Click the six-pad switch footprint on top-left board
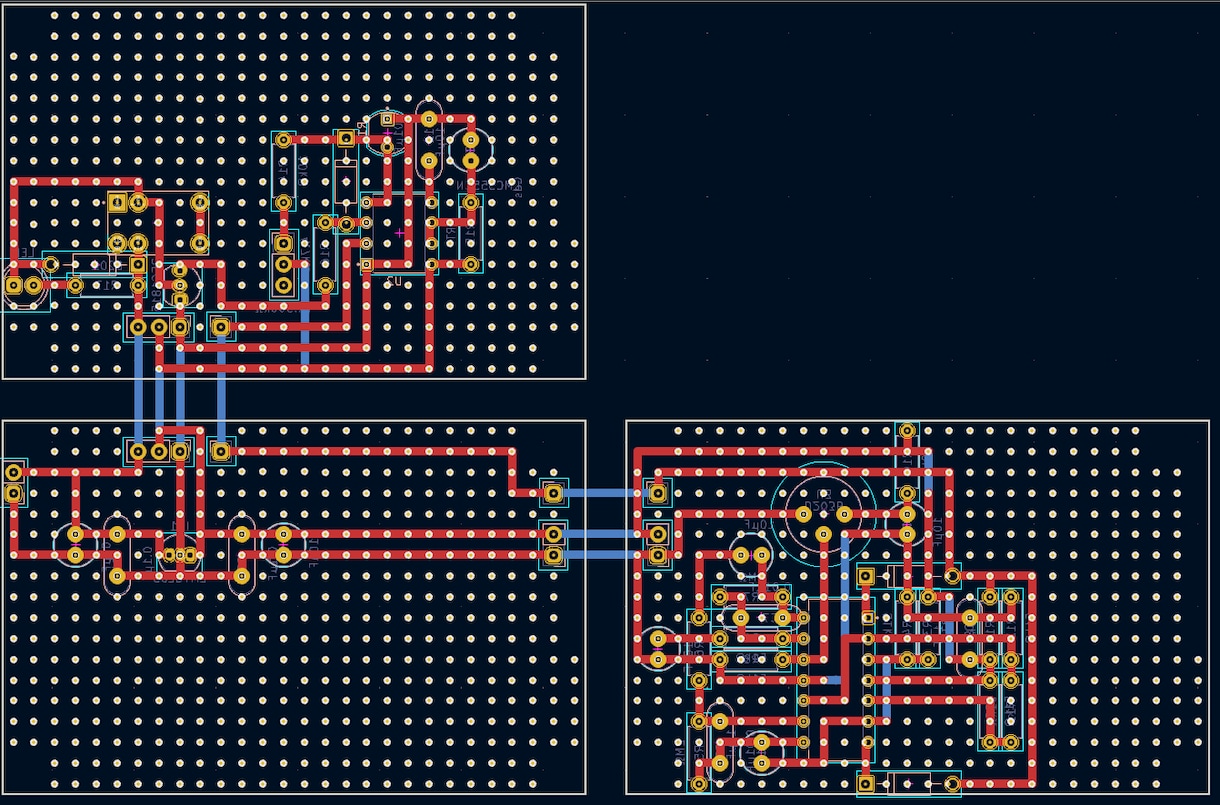This screenshot has width=1220, height=805. pos(159,223)
